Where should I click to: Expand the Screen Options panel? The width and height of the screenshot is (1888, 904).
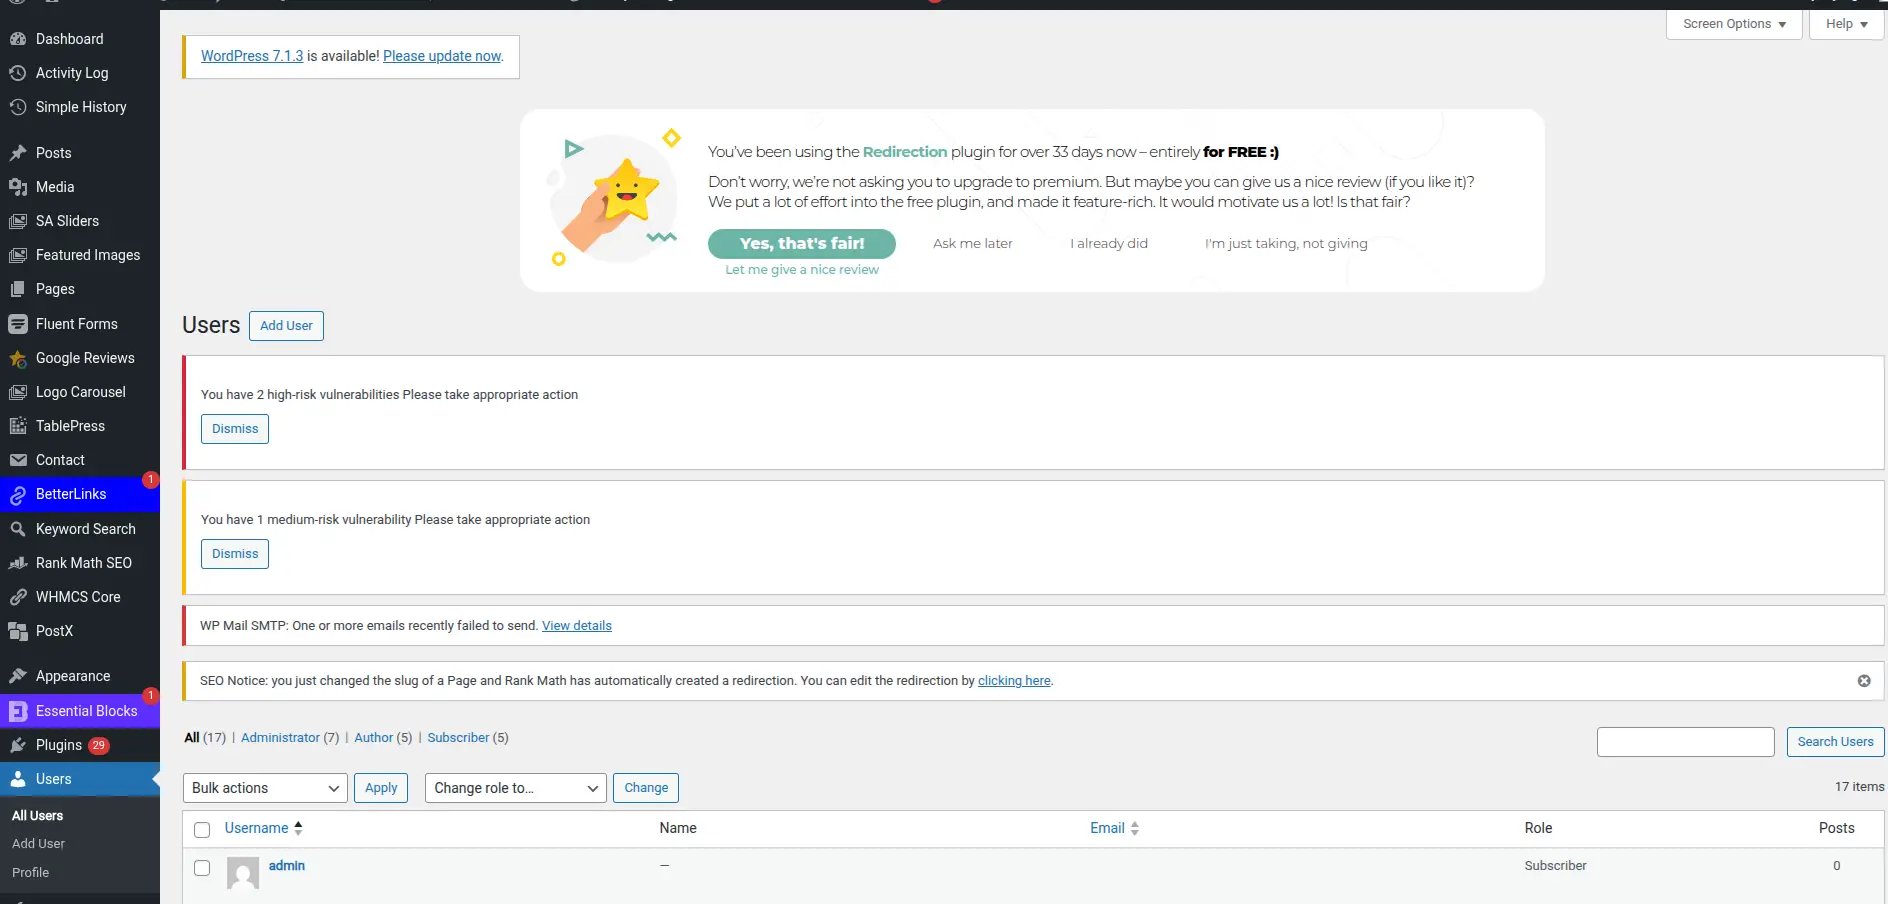point(1734,24)
